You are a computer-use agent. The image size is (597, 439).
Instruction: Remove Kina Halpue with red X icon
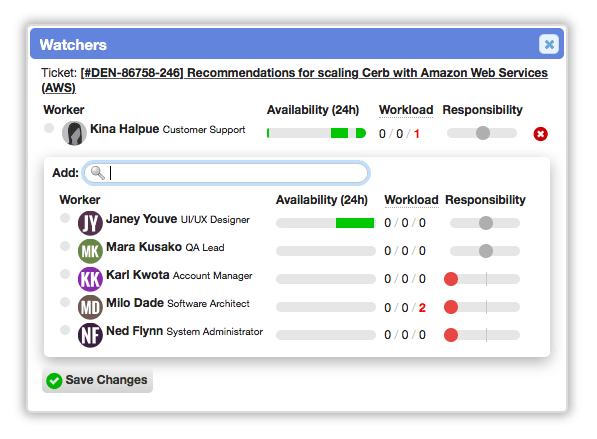click(540, 134)
